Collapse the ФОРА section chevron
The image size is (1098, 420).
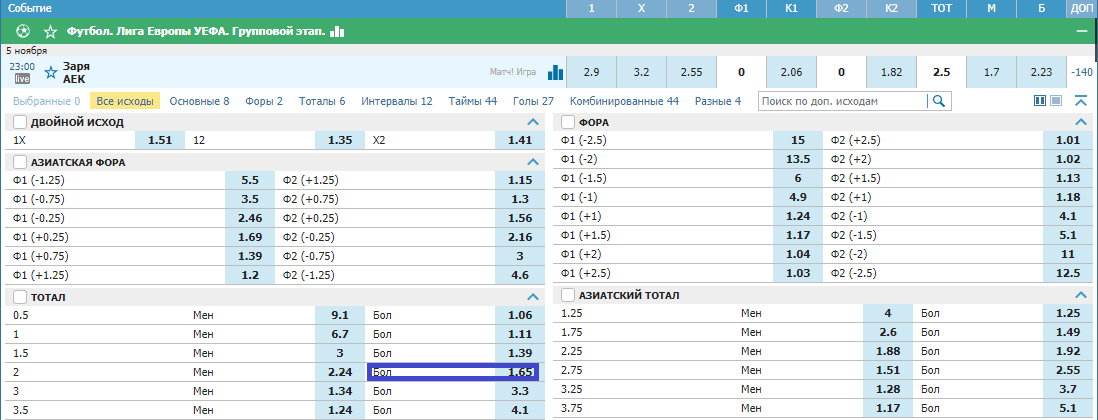point(1081,122)
